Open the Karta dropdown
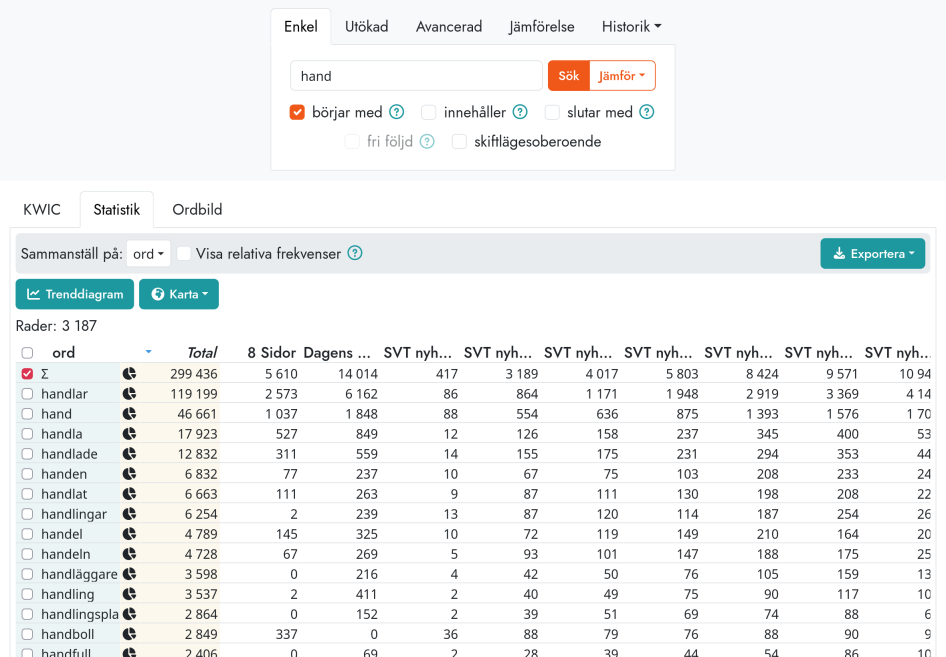This screenshot has width=946, height=657. [179, 294]
